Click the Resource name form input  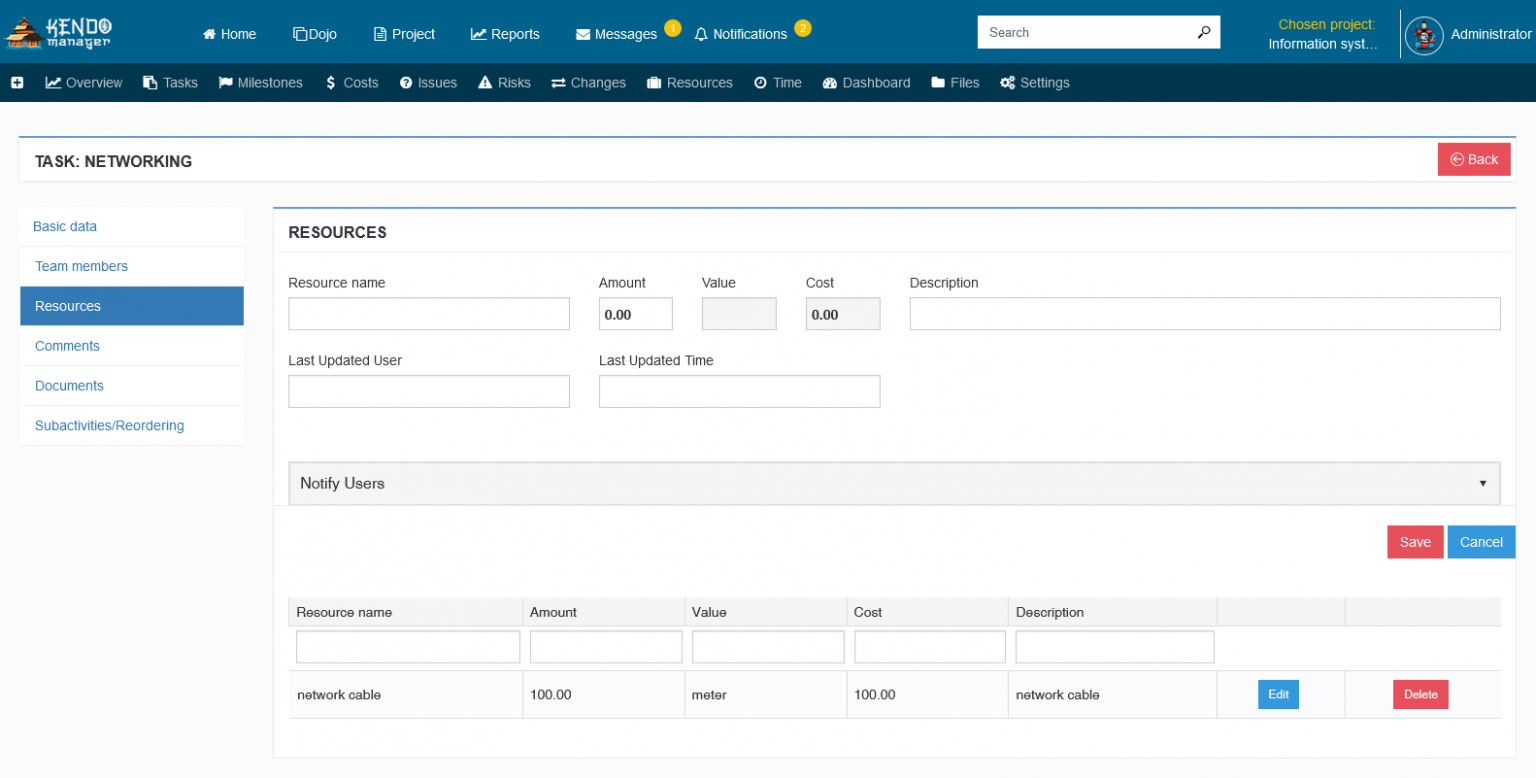tap(429, 314)
